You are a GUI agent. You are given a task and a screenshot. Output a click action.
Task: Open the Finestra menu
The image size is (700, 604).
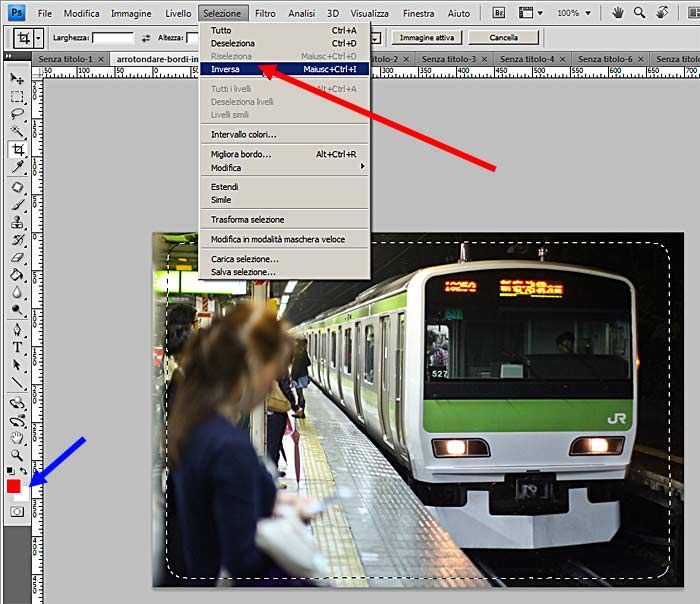click(418, 13)
